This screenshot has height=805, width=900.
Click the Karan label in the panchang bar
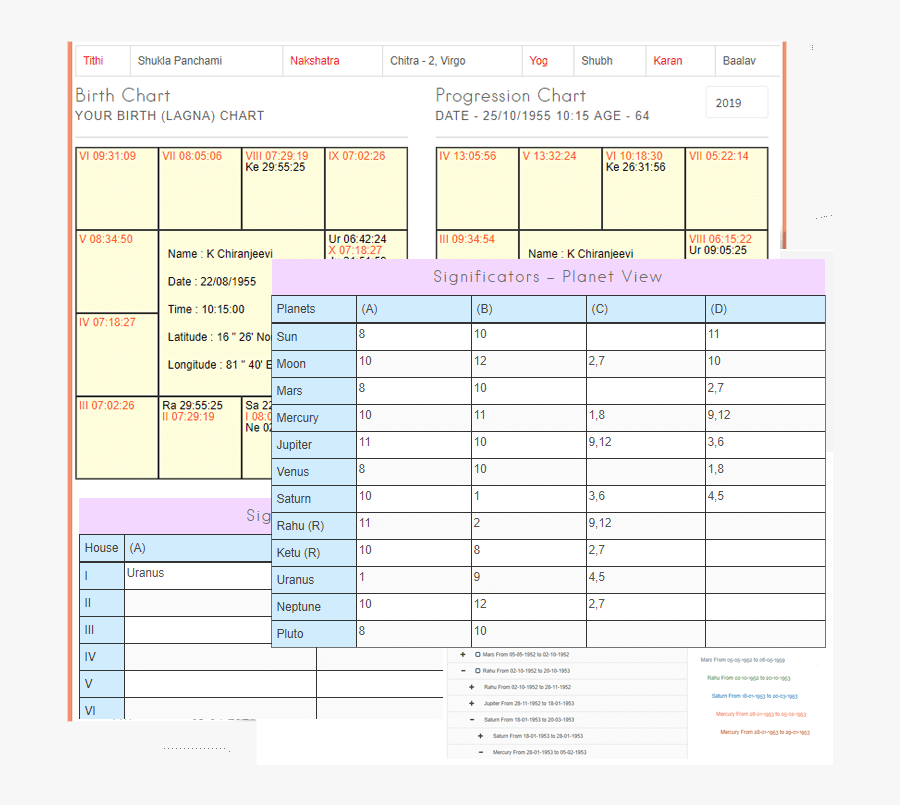667,61
